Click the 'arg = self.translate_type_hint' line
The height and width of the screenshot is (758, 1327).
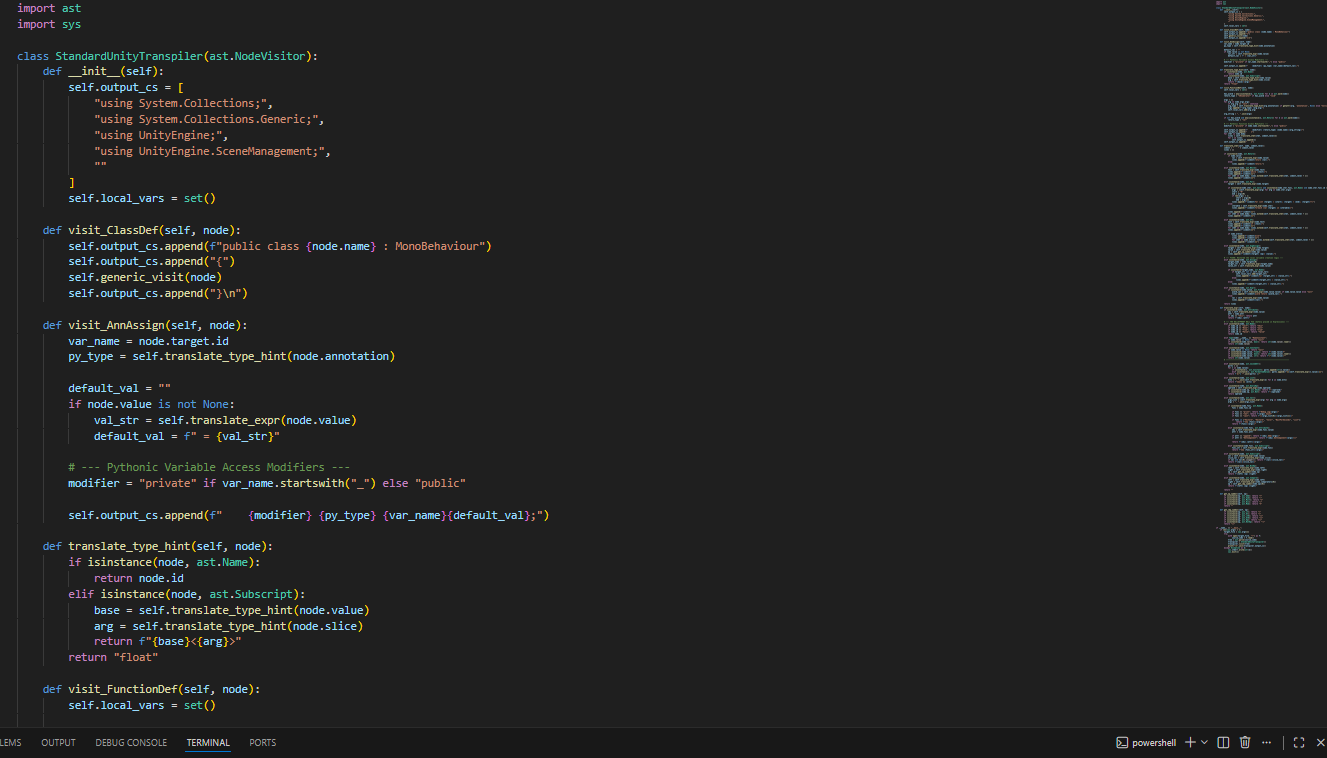(228, 626)
